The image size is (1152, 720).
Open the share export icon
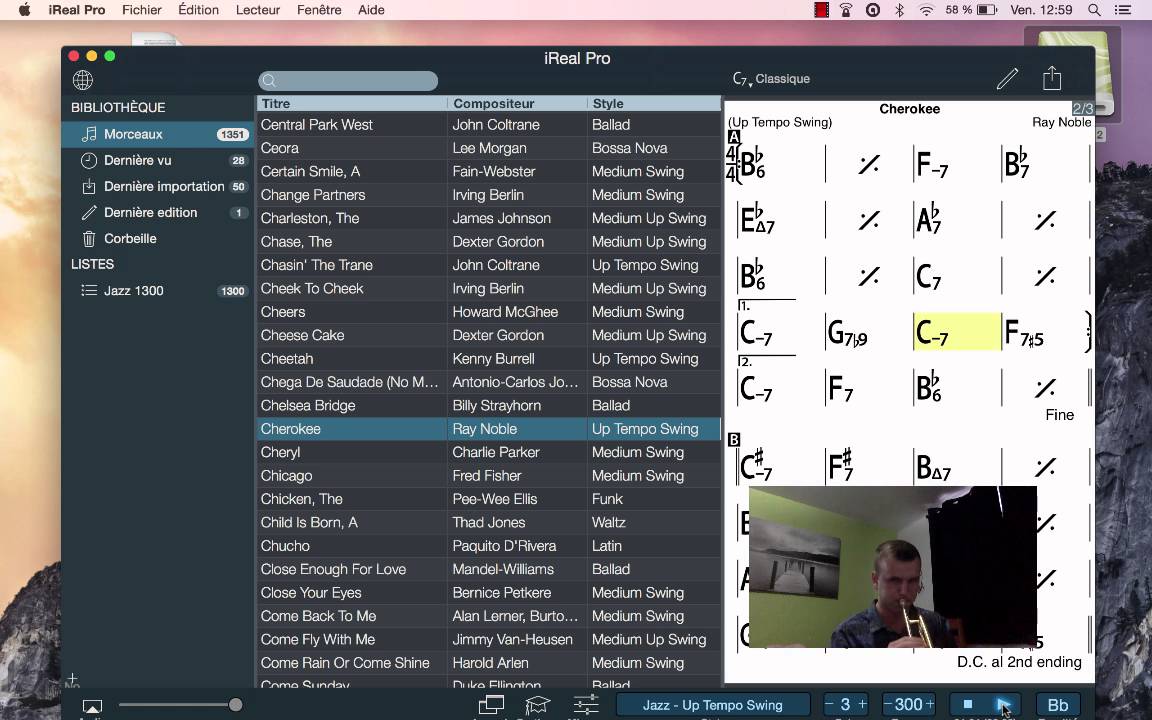pos(1052,78)
